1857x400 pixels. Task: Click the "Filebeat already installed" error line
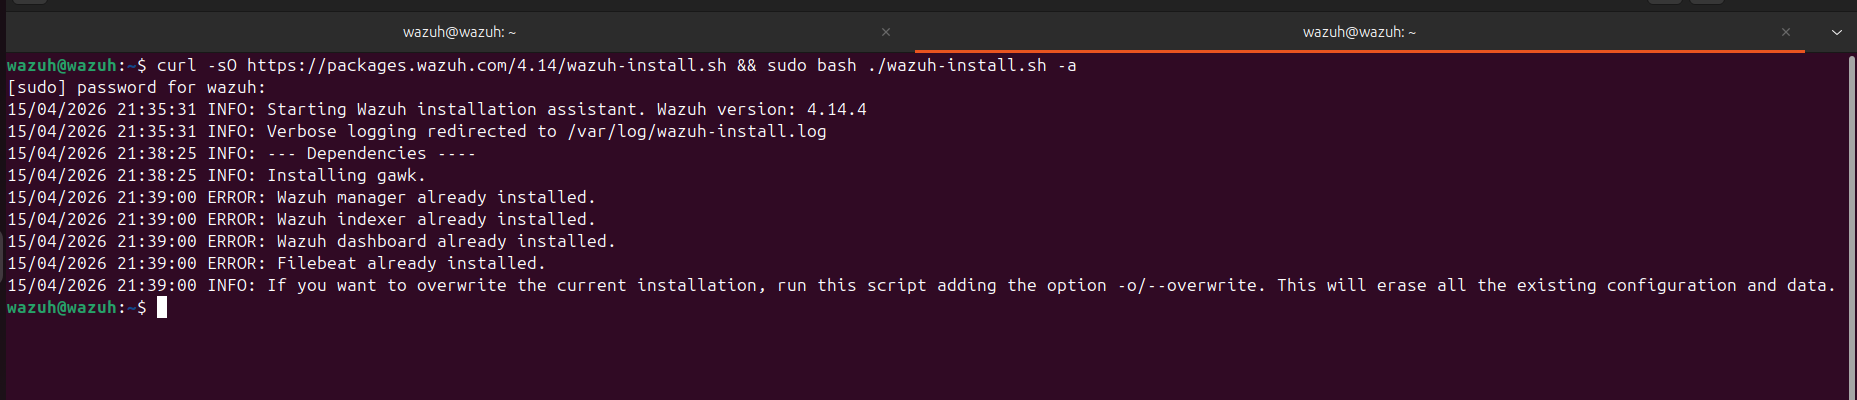point(410,264)
